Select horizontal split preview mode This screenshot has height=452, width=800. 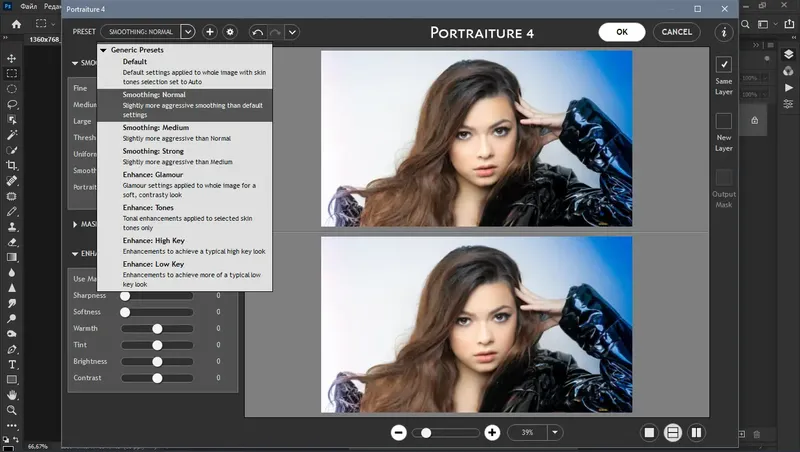[673, 432]
